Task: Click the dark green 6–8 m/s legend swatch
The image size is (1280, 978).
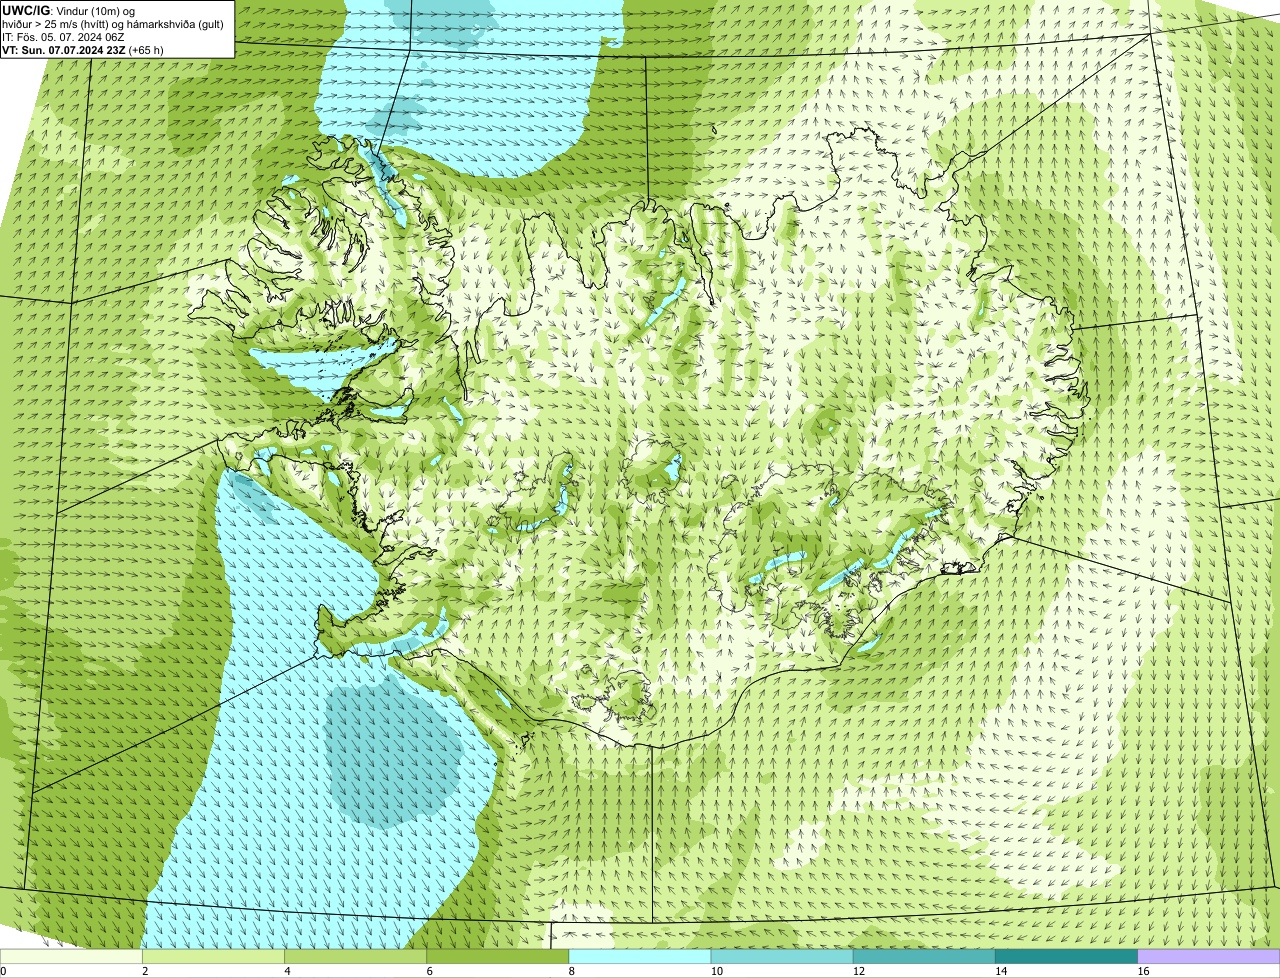Action: (x=498, y=956)
